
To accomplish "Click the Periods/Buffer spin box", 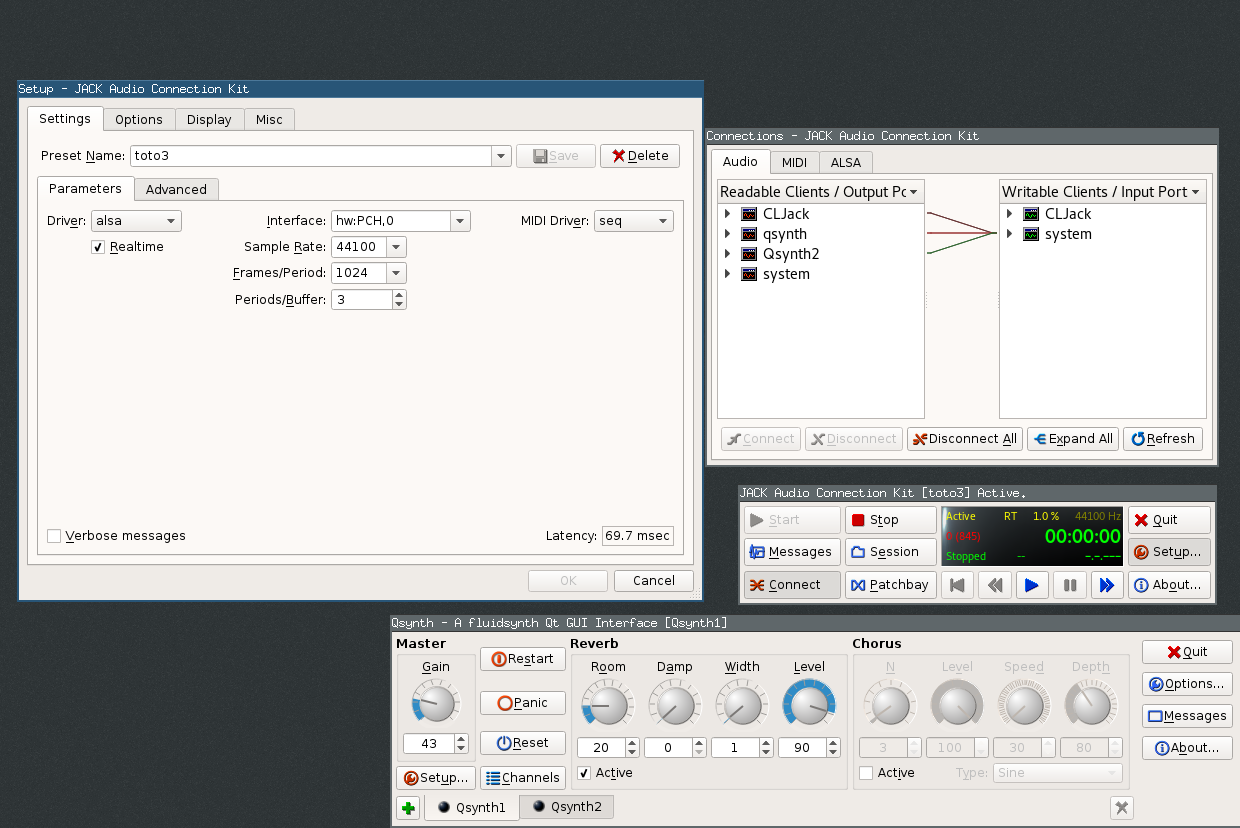I will pos(369,299).
